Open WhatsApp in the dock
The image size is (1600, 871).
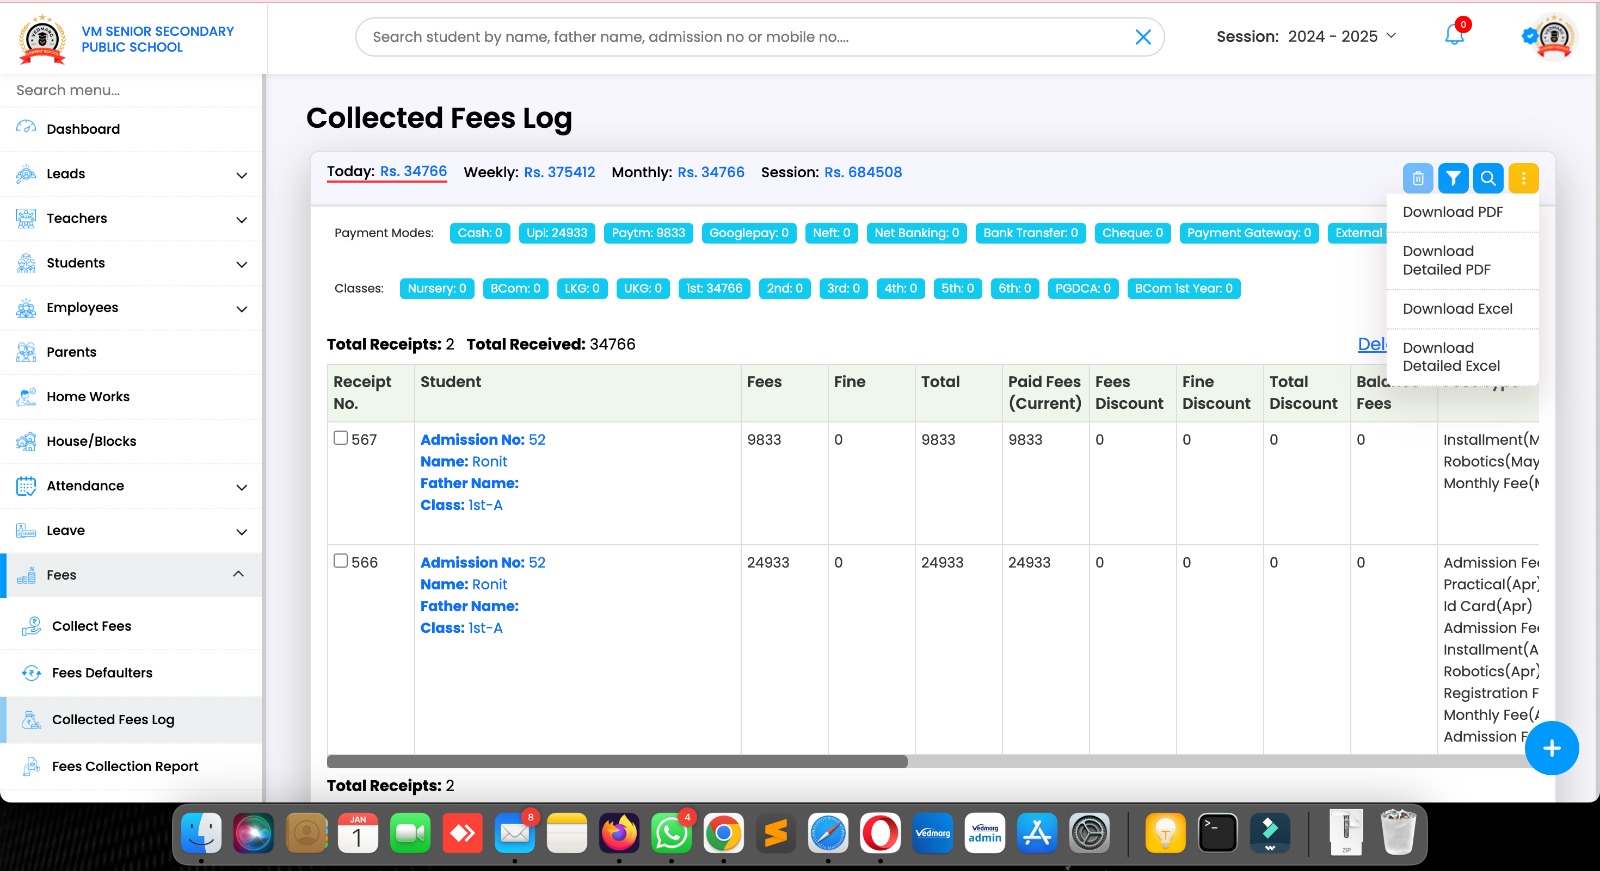click(x=671, y=832)
